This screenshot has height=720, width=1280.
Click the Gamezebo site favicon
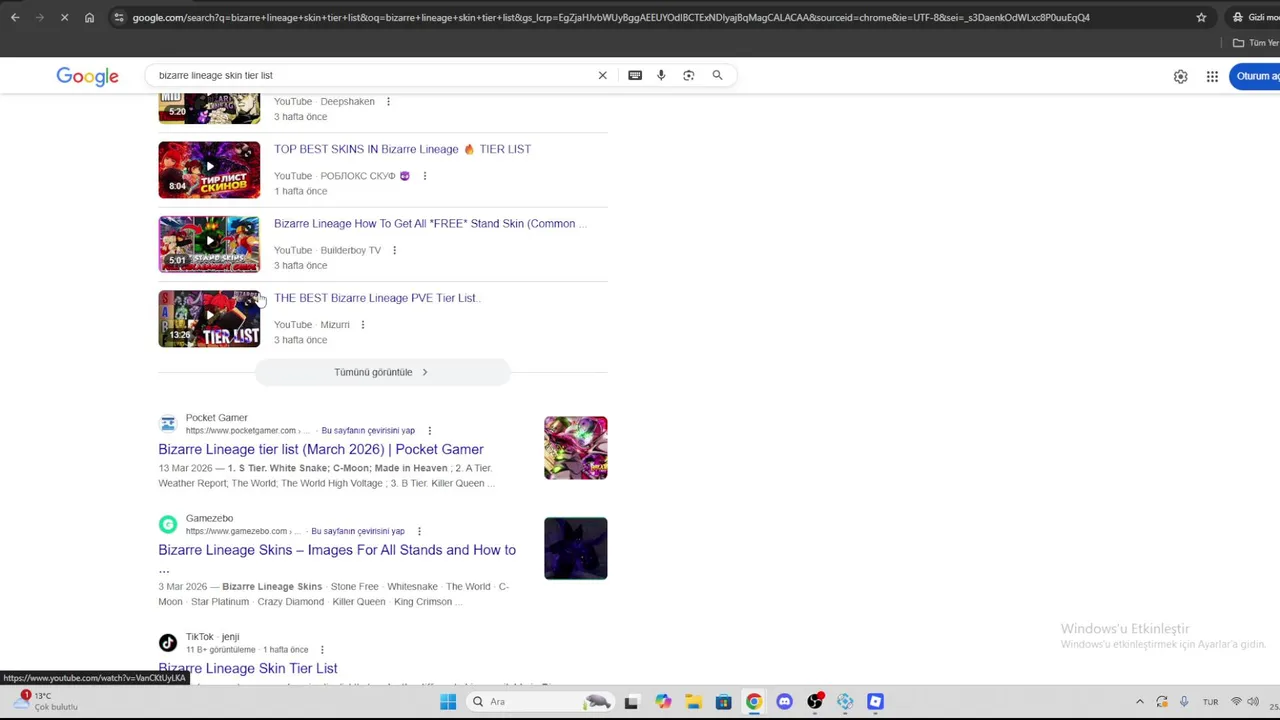168,524
